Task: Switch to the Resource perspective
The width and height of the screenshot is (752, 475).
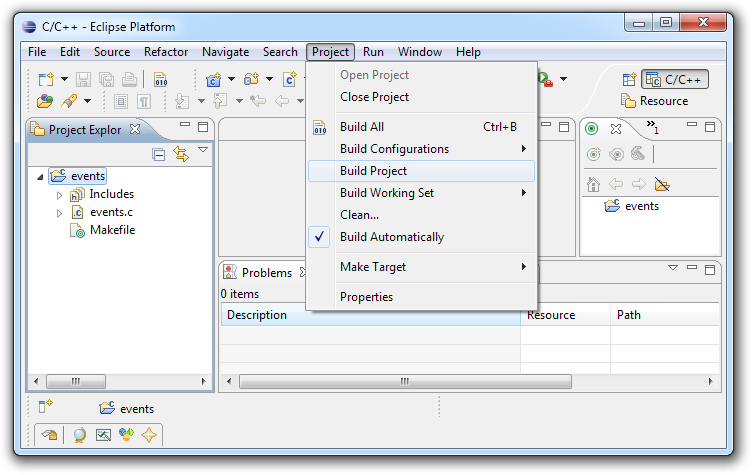Action: click(655, 101)
